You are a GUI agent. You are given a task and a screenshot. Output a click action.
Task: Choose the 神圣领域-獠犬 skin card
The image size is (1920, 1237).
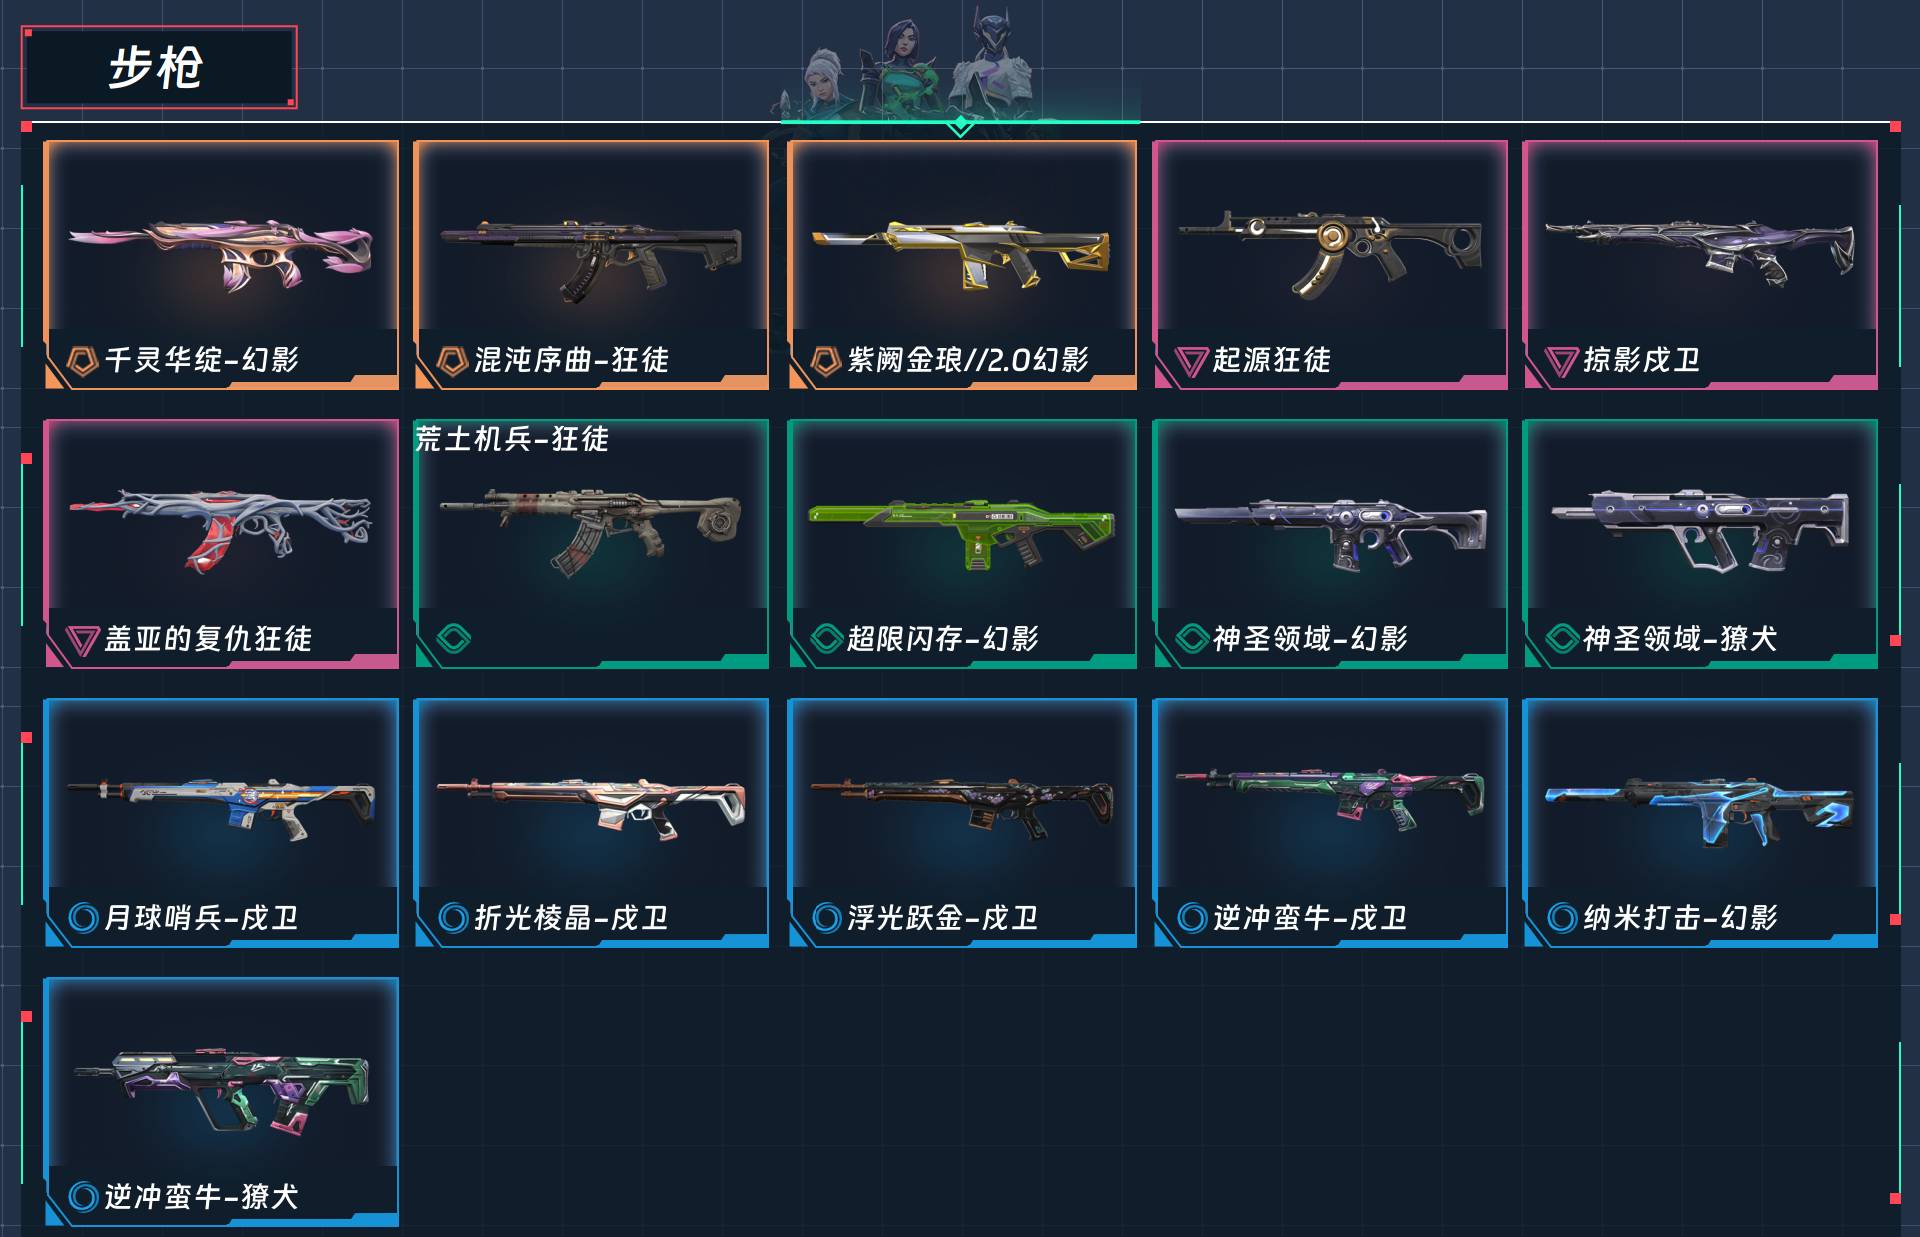1700,544
